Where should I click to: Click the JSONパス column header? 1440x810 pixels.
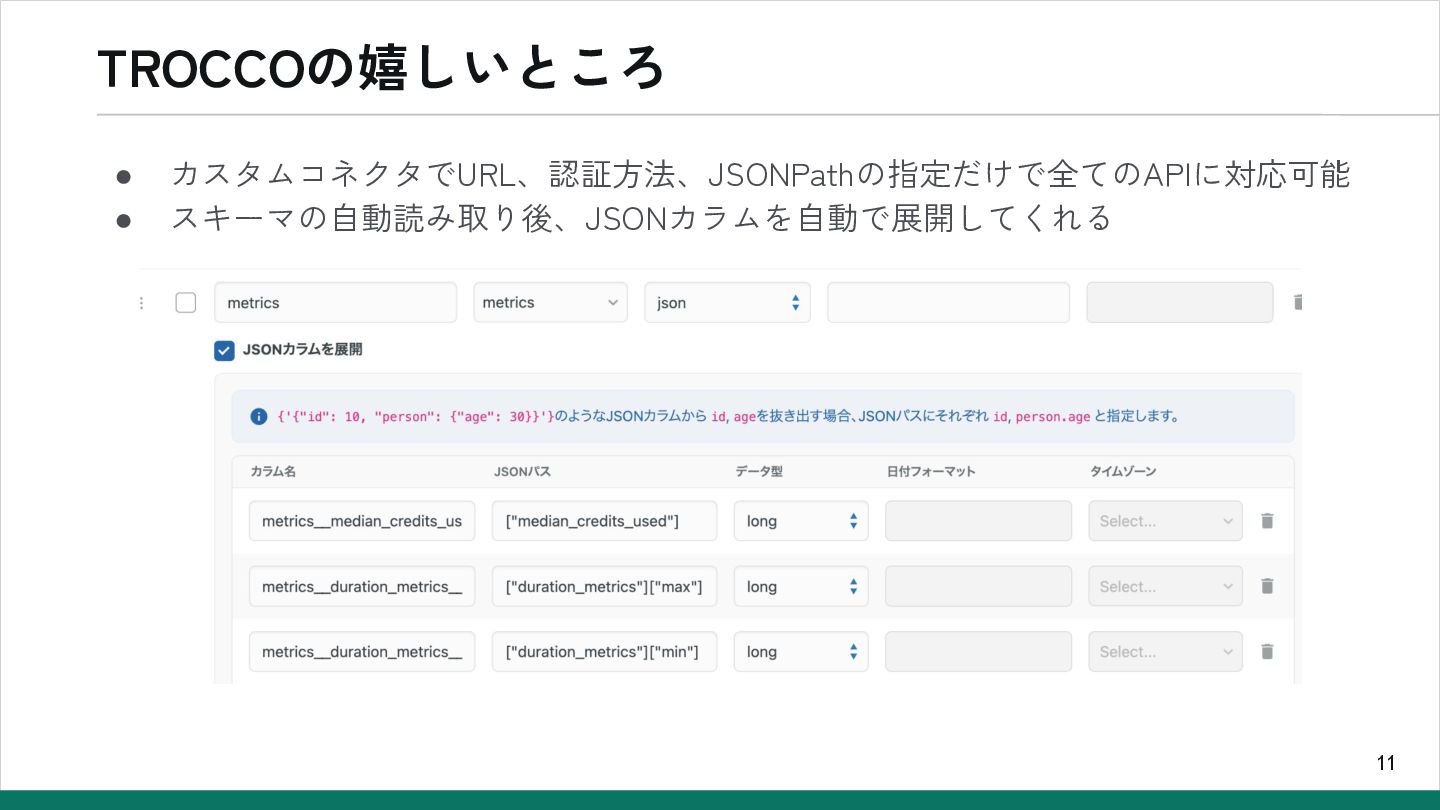(523, 471)
